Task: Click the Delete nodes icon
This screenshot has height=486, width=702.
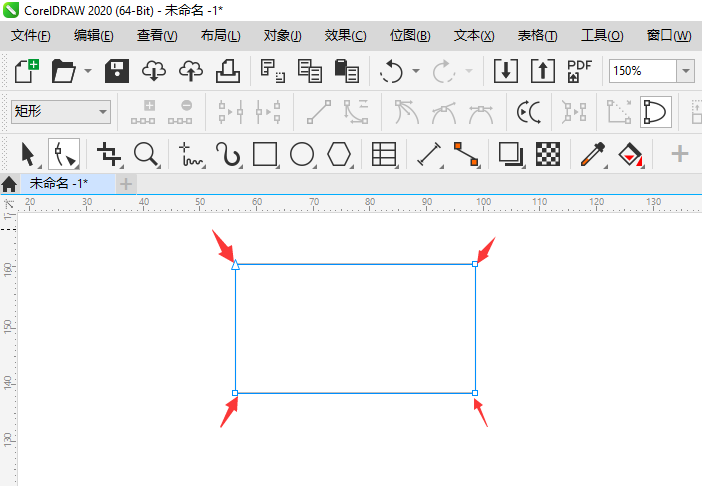Action: [180, 112]
